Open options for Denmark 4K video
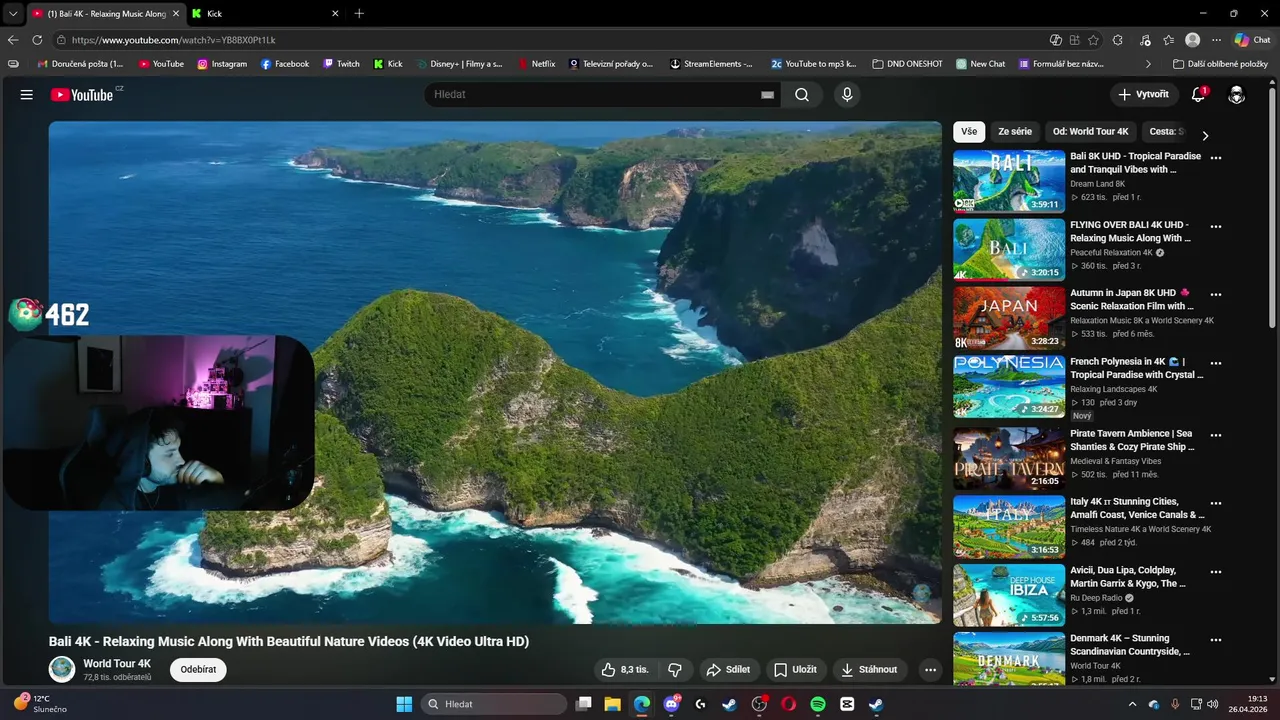1280x720 pixels. 1216,640
